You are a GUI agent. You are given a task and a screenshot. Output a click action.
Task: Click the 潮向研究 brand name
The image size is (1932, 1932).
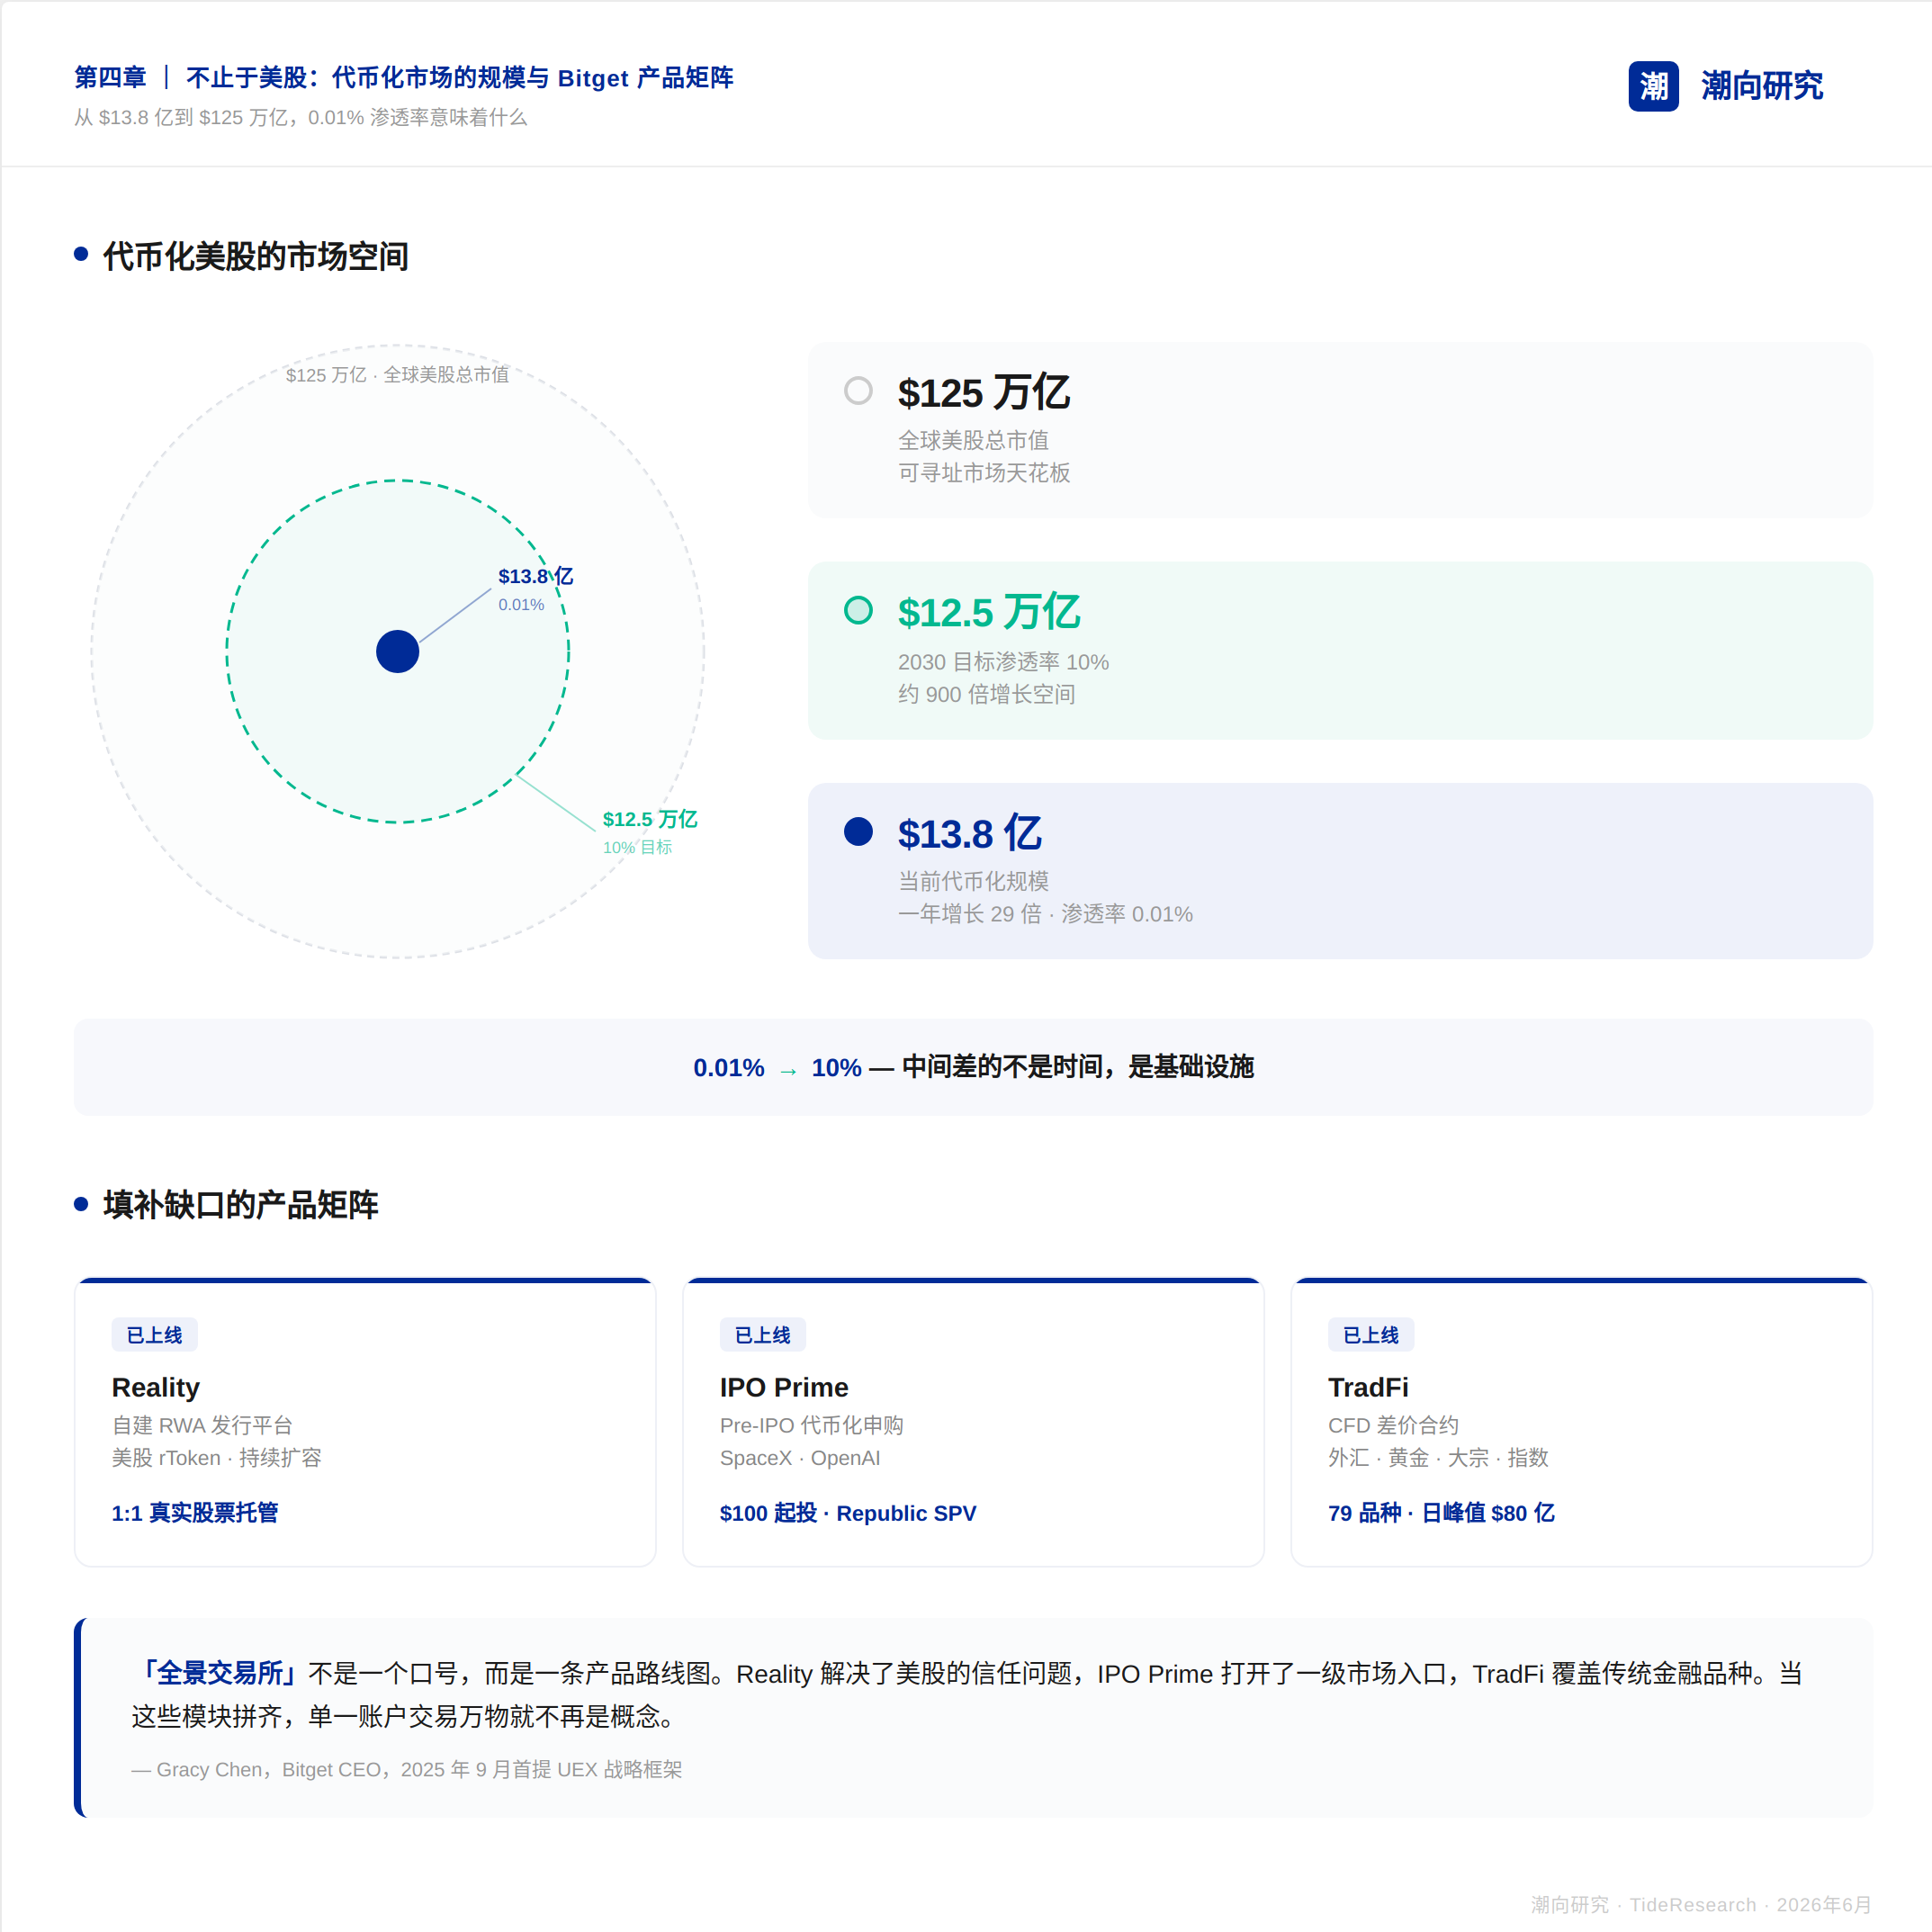1762,86
